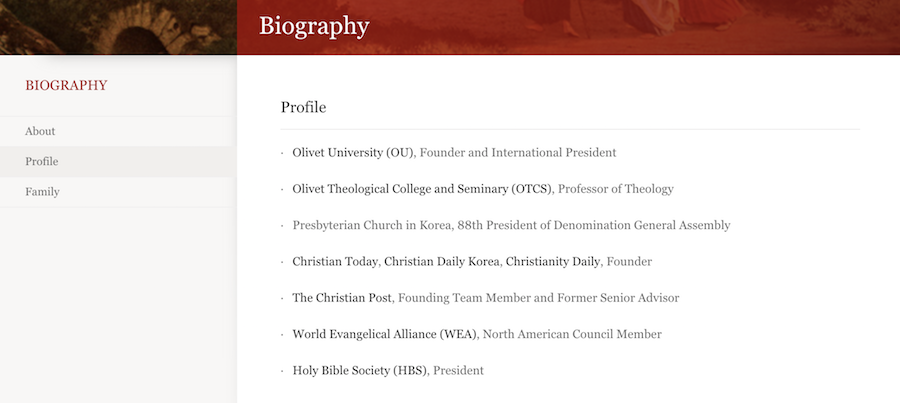Visit the Holy Bible Society (HBS) link
This screenshot has height=403, width=900.
(360, 370)
